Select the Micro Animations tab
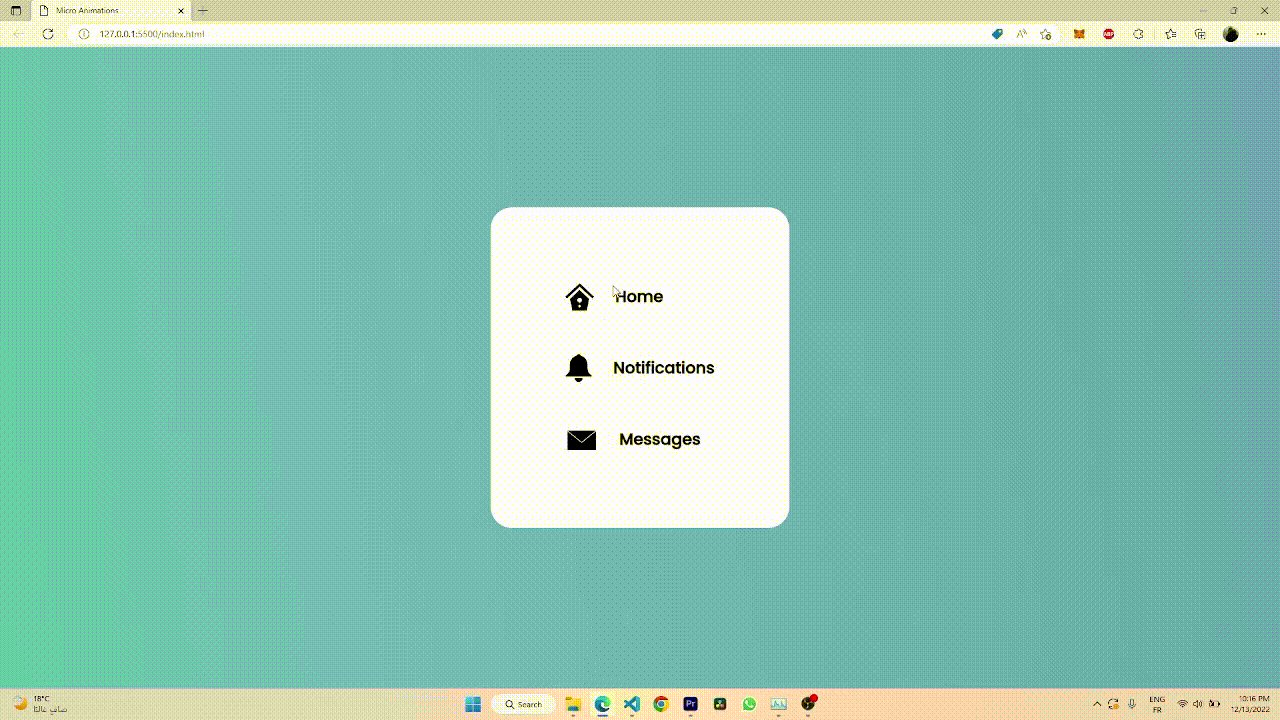The height and width of the screenshot is (720, 1280). pyautogui.click(x=112, y=10)
